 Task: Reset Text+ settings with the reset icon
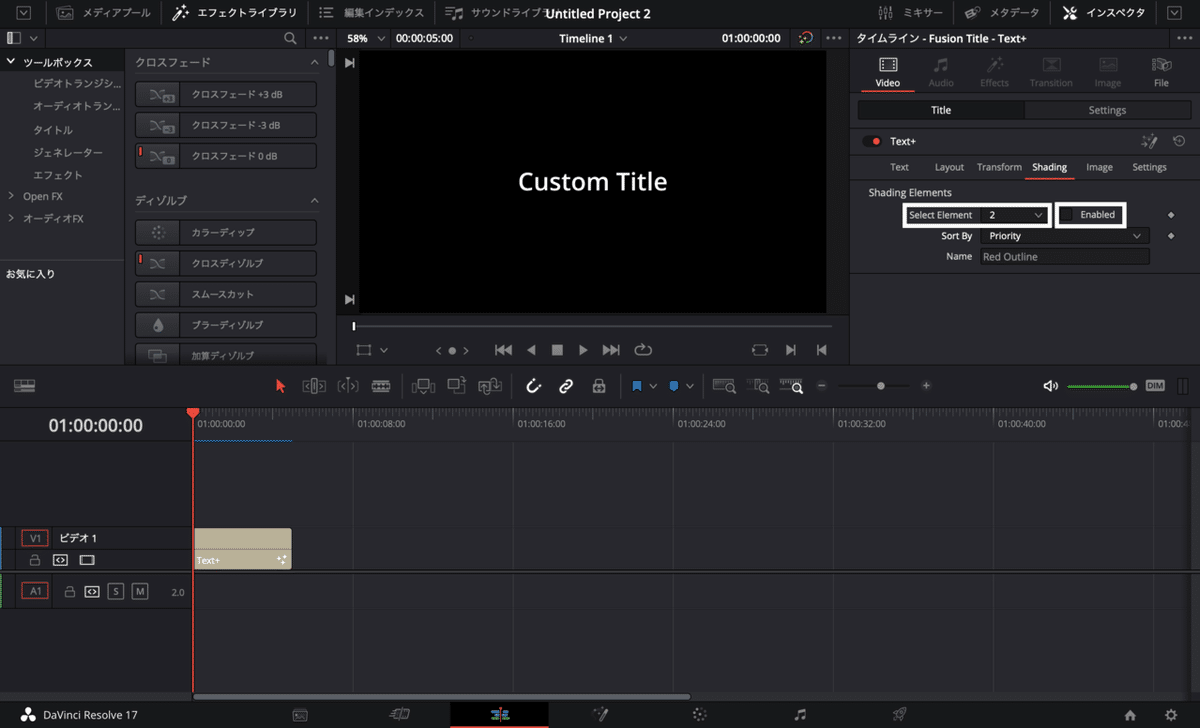coord(1179,142)
